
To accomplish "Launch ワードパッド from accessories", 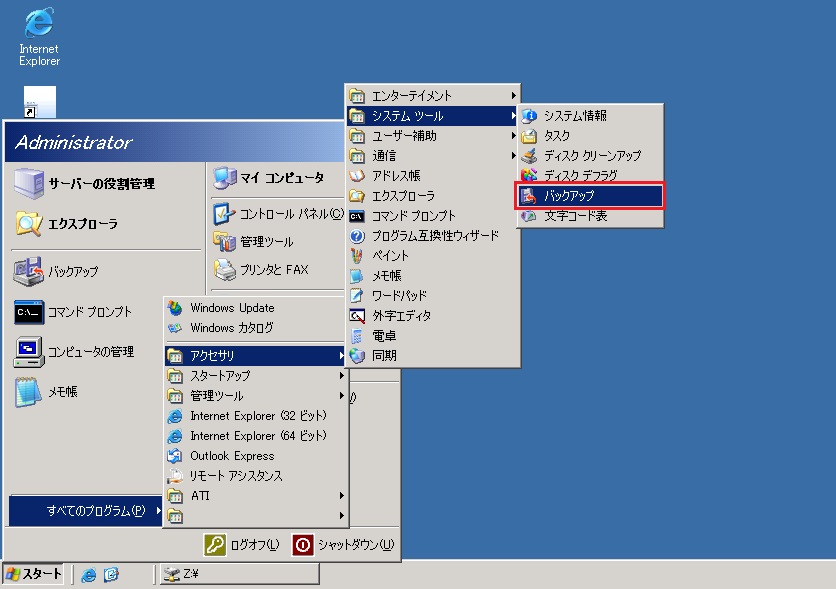I will [399, 296].
